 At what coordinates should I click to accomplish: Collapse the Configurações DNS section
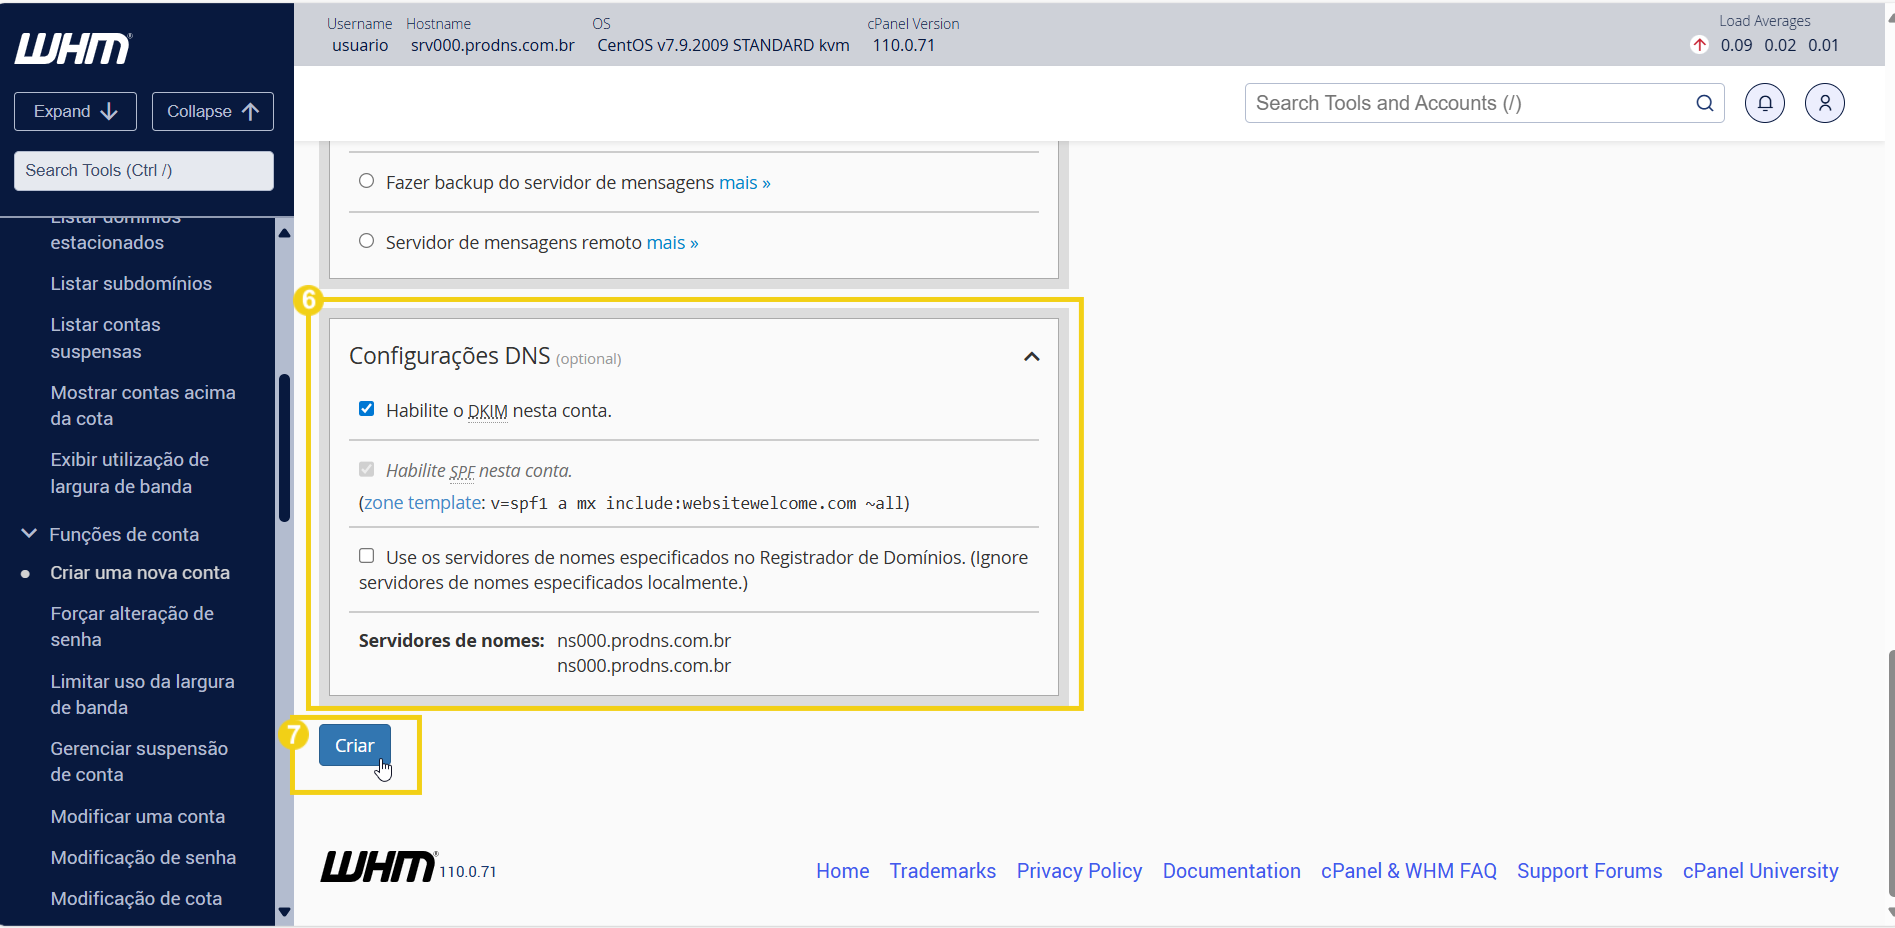1032,357
